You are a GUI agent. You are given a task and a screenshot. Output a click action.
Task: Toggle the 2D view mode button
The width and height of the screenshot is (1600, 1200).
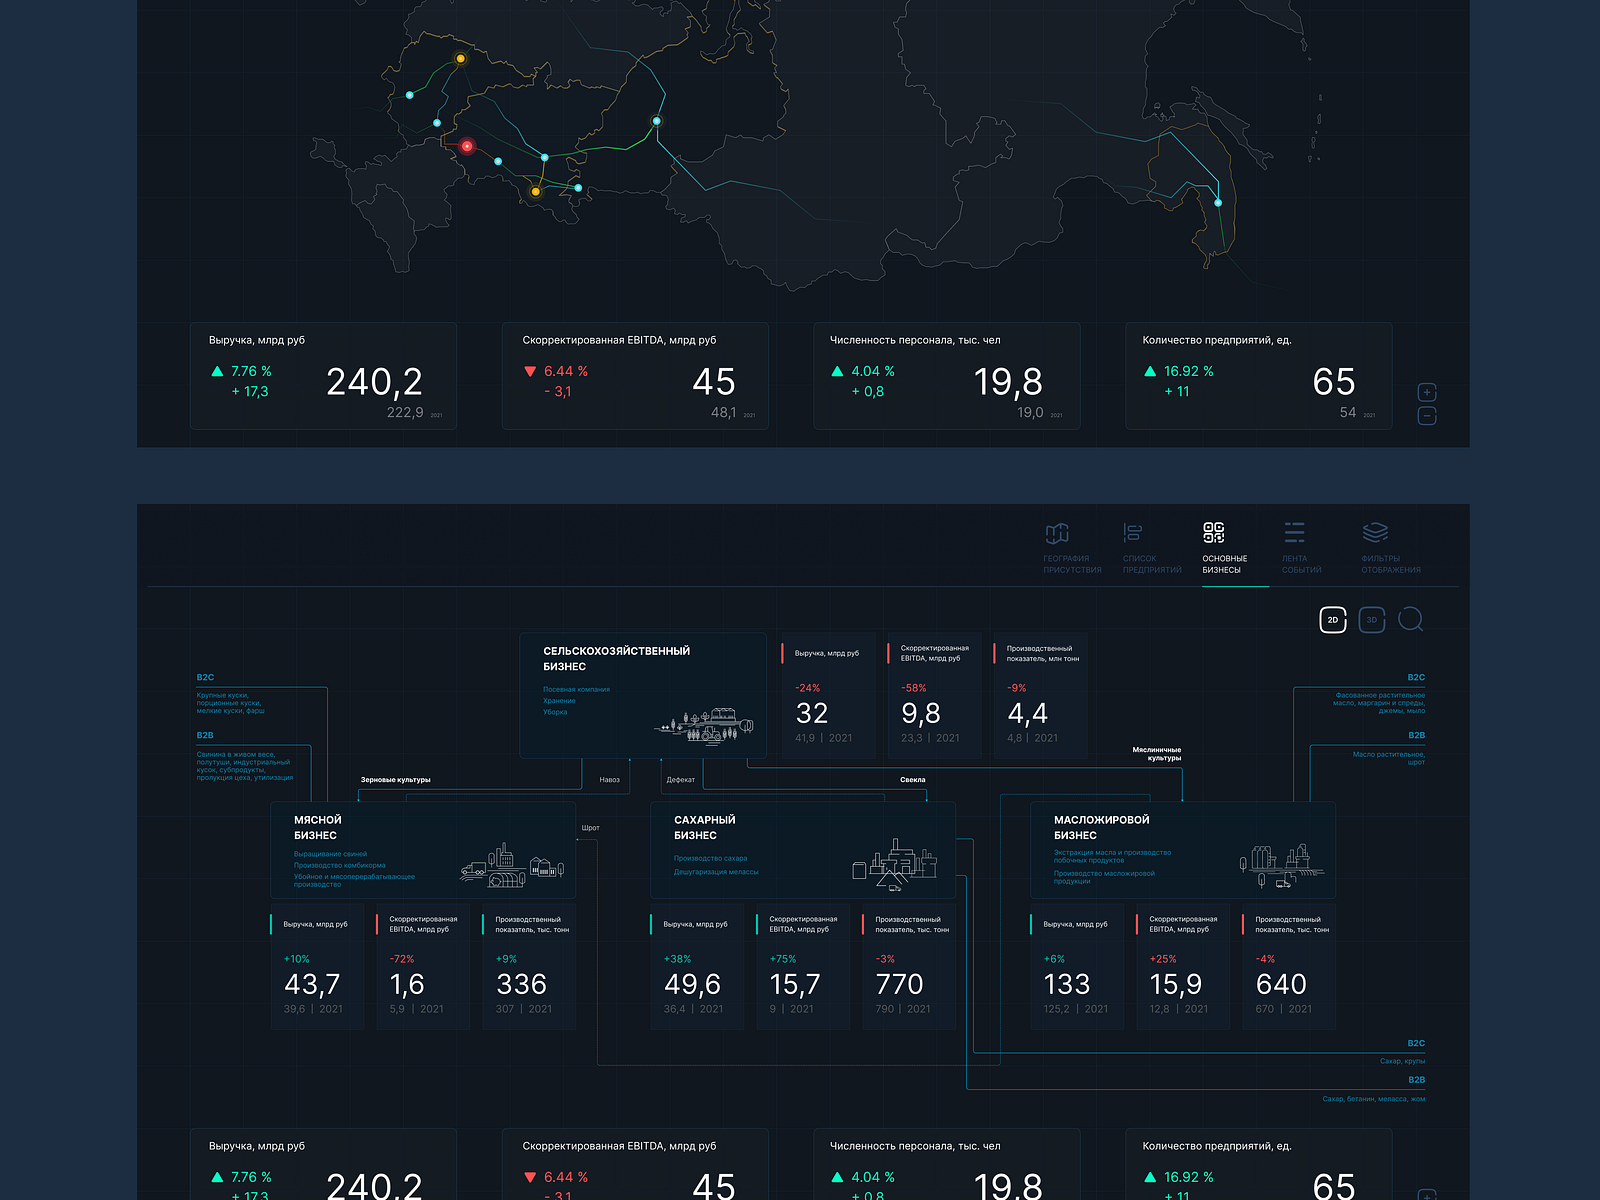(x=1333, y=620)
